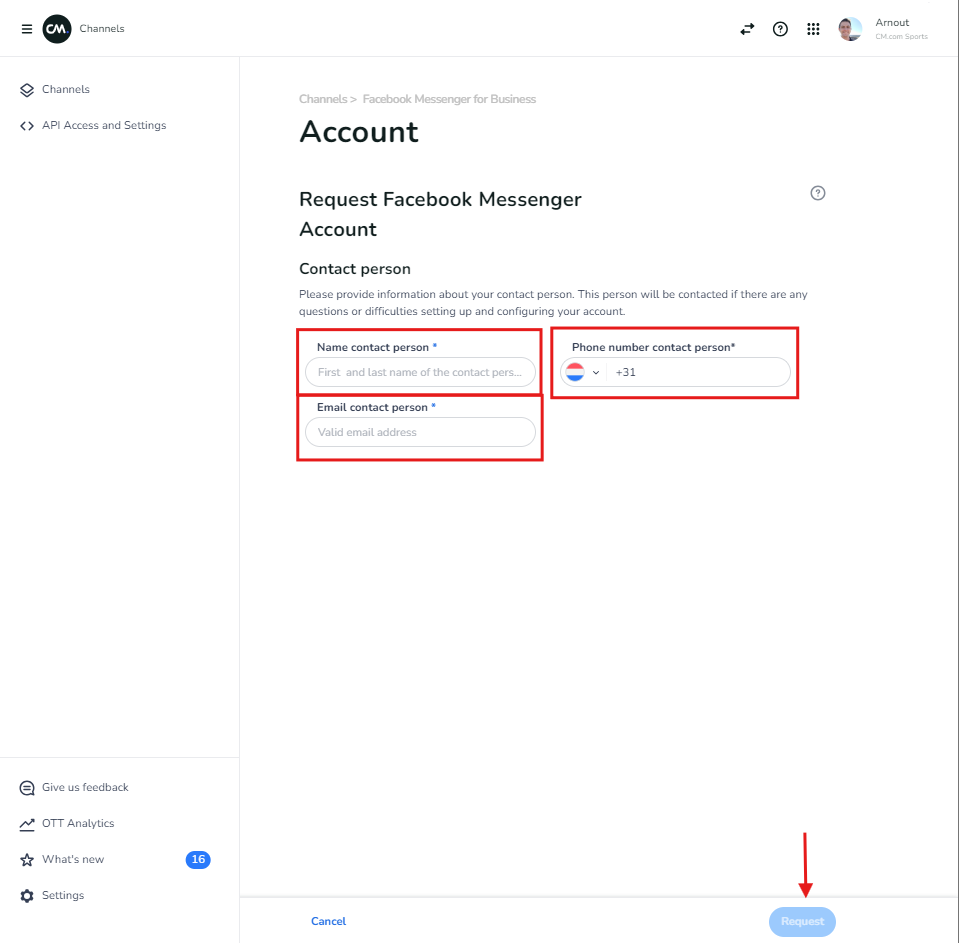Screen dimensions: 959x943
Task: Open the hamburger navigation menu
Action: tap(27, 29)
